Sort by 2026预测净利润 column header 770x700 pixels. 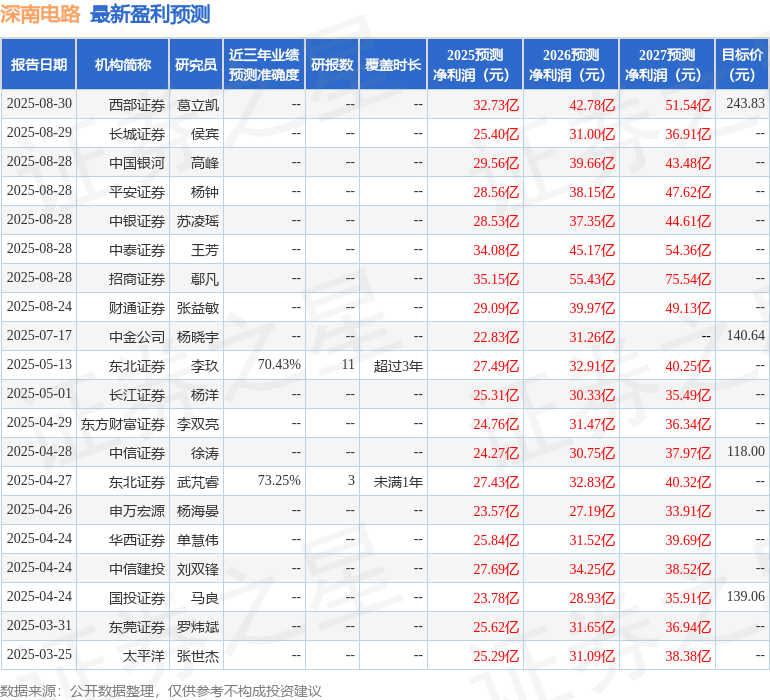click(570, 65)
